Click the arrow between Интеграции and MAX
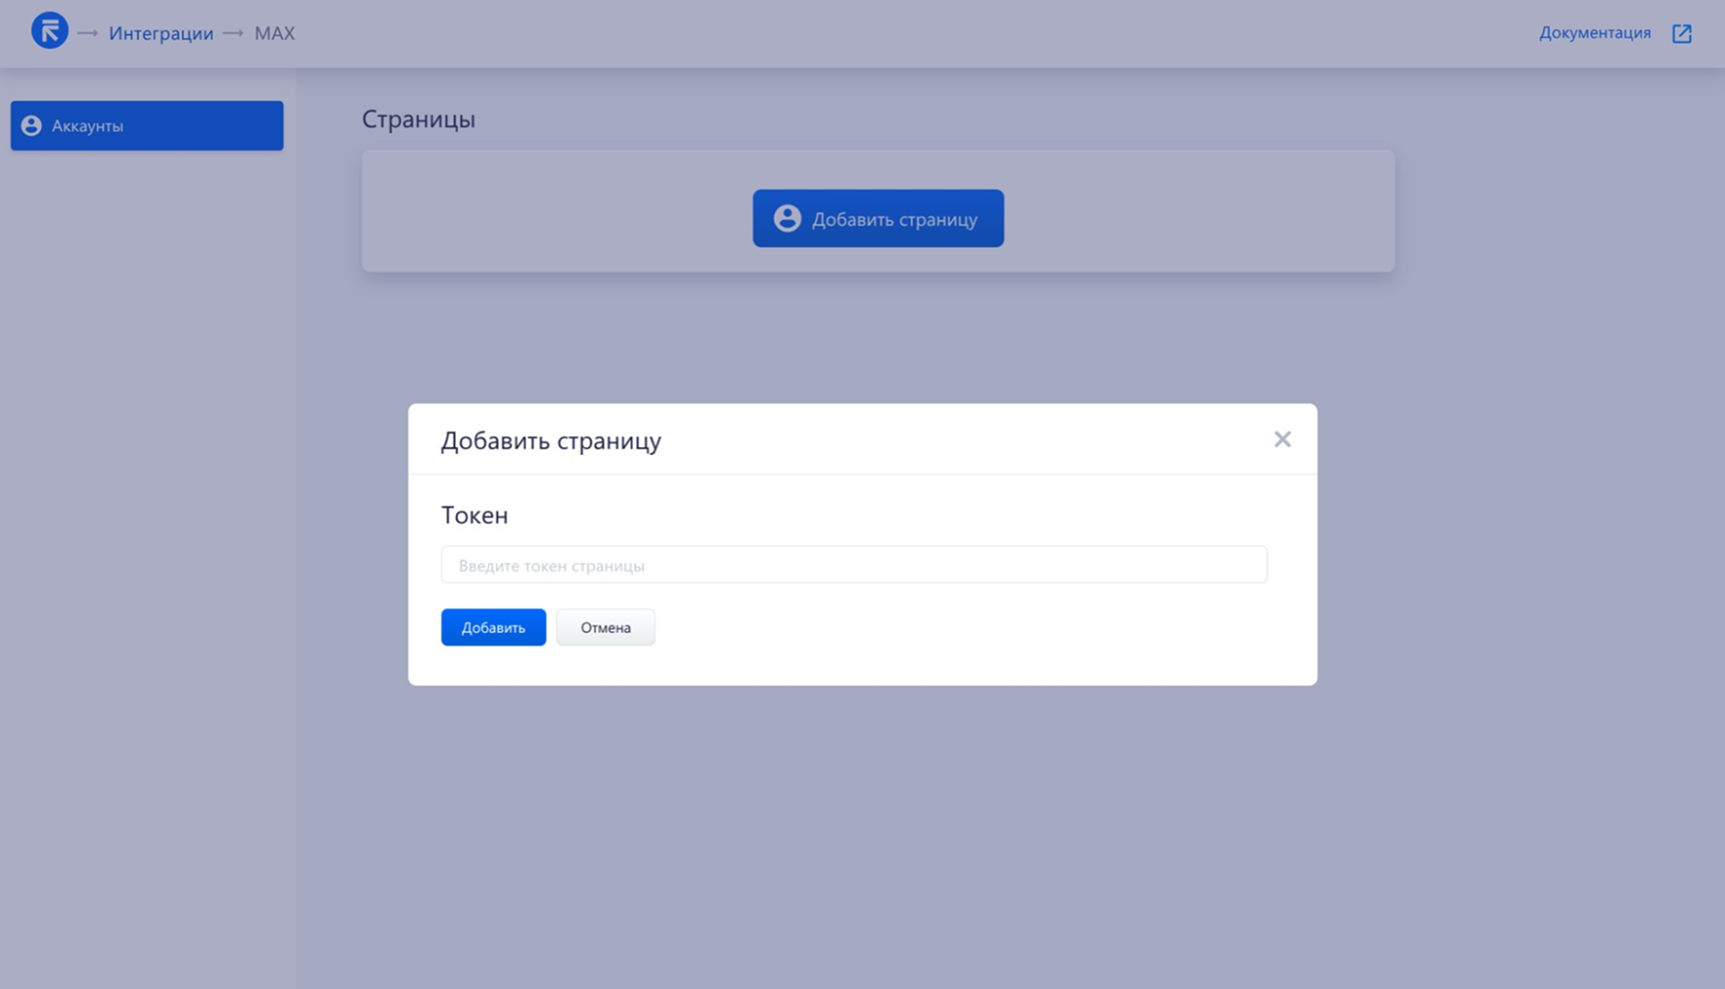1725x989 pixels. (233, 33)
